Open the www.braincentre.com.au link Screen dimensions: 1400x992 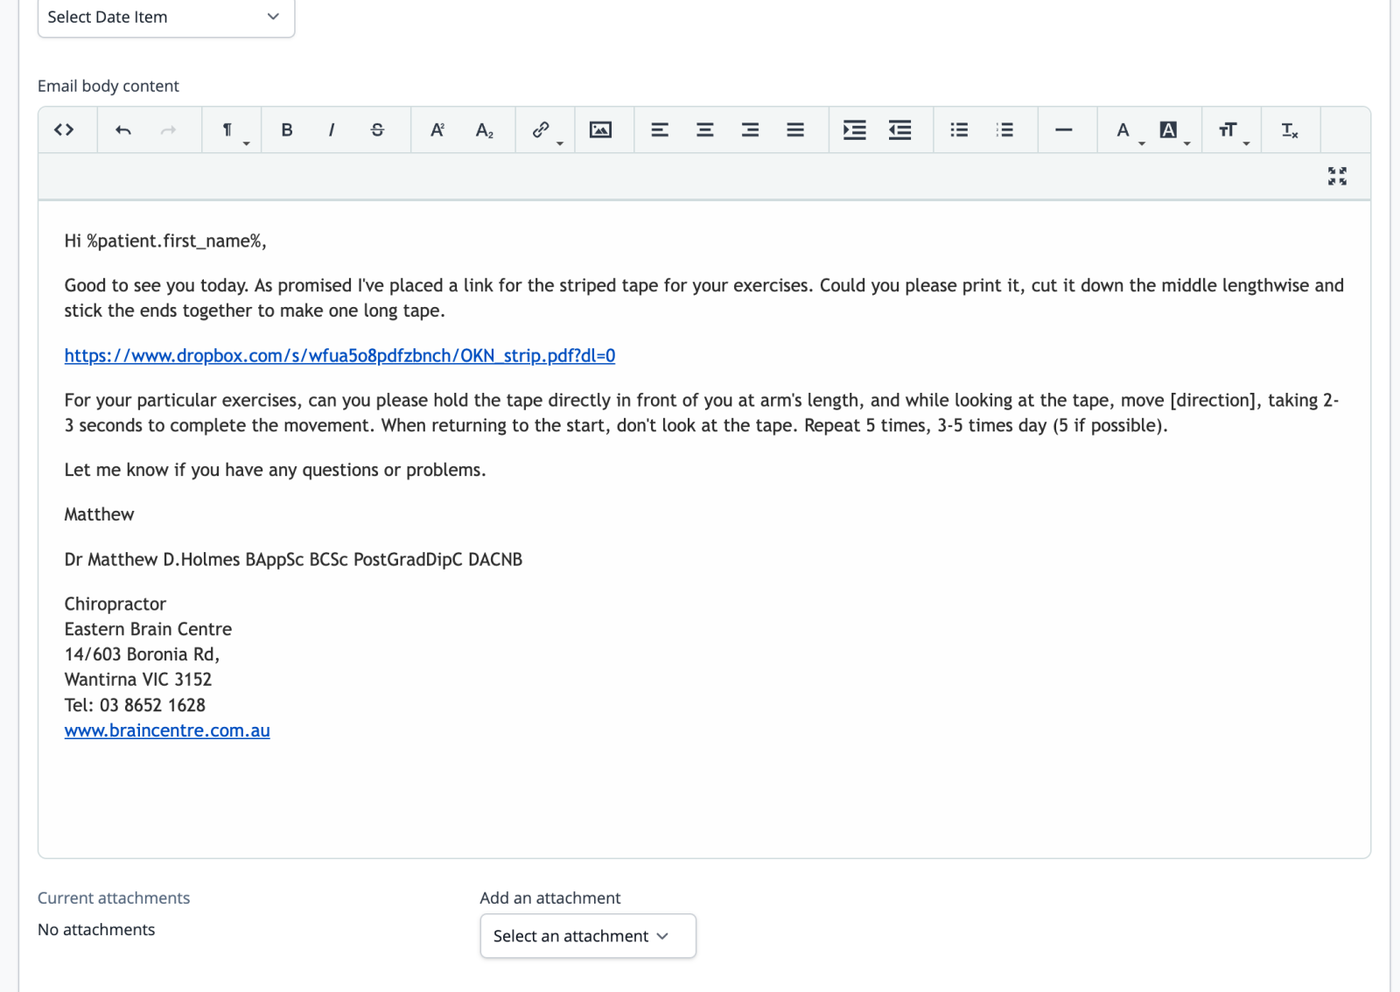pyautogui.click(x=167, y=730)
